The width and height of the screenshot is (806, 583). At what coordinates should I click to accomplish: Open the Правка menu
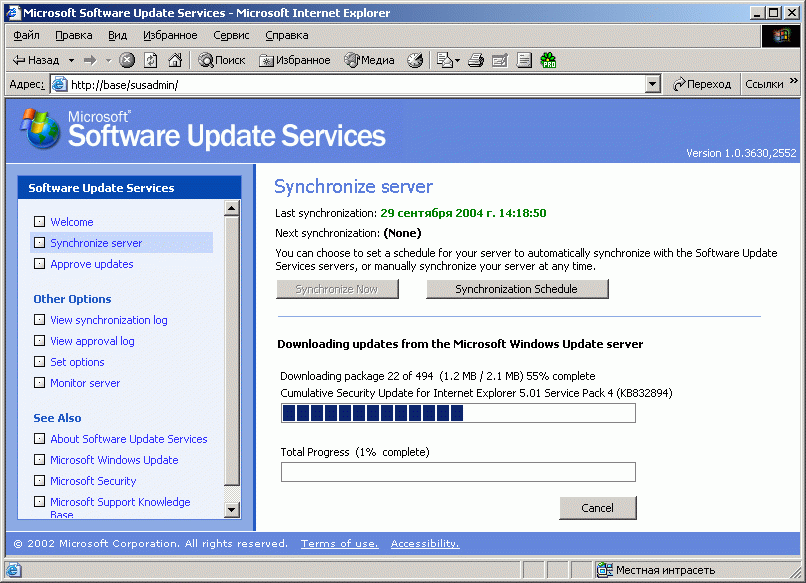(74, 35)
